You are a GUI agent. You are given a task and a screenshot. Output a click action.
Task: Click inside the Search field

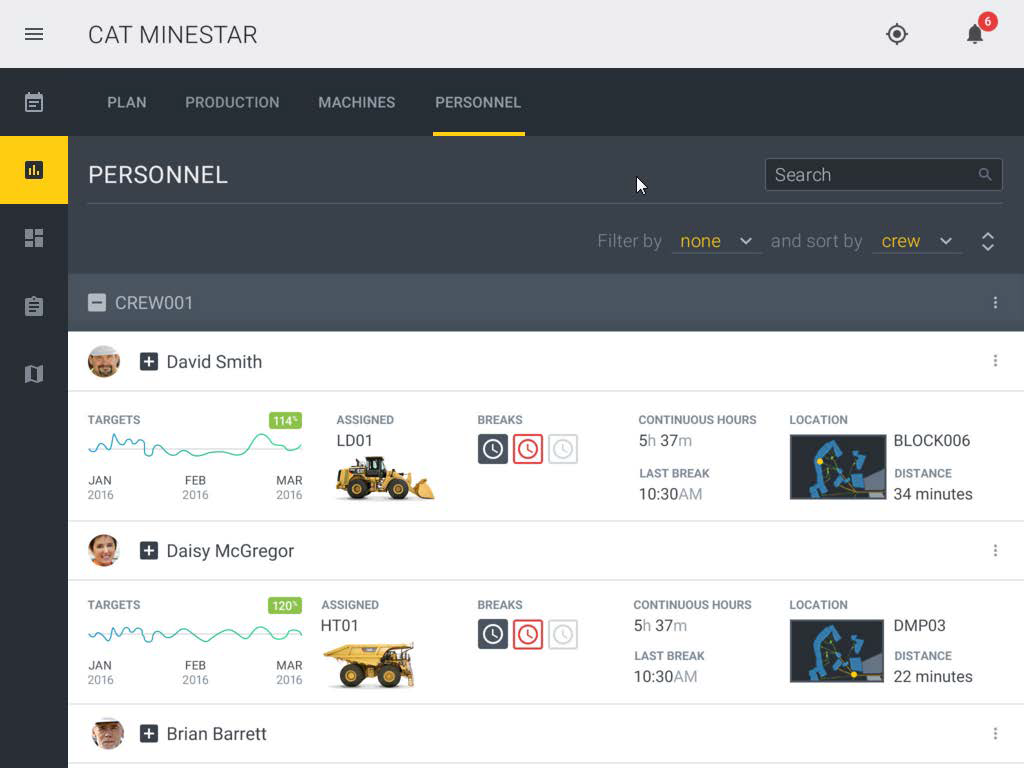click(870, 175)
